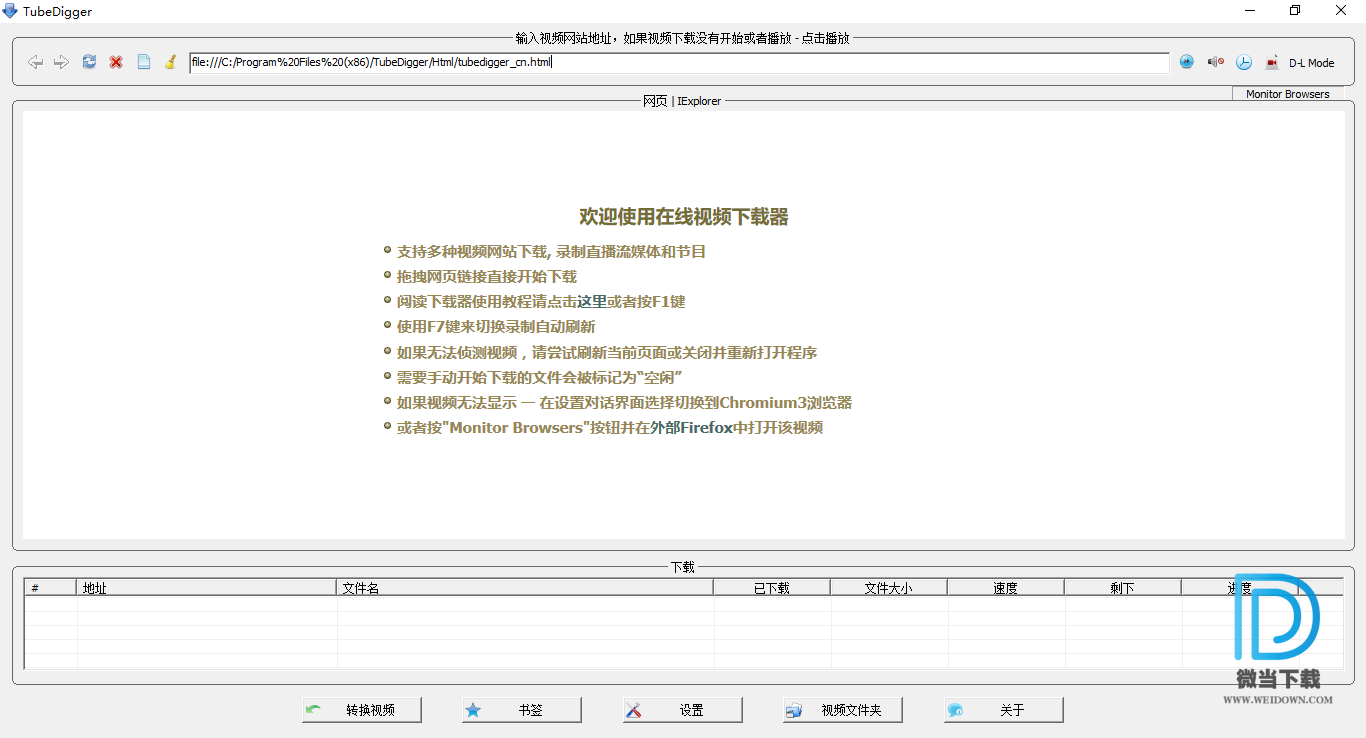This screenshot has width=1366, height=738.
Task: Switch the D-L Mode button
Action: pyautogui.click(x=1311, y=62)
